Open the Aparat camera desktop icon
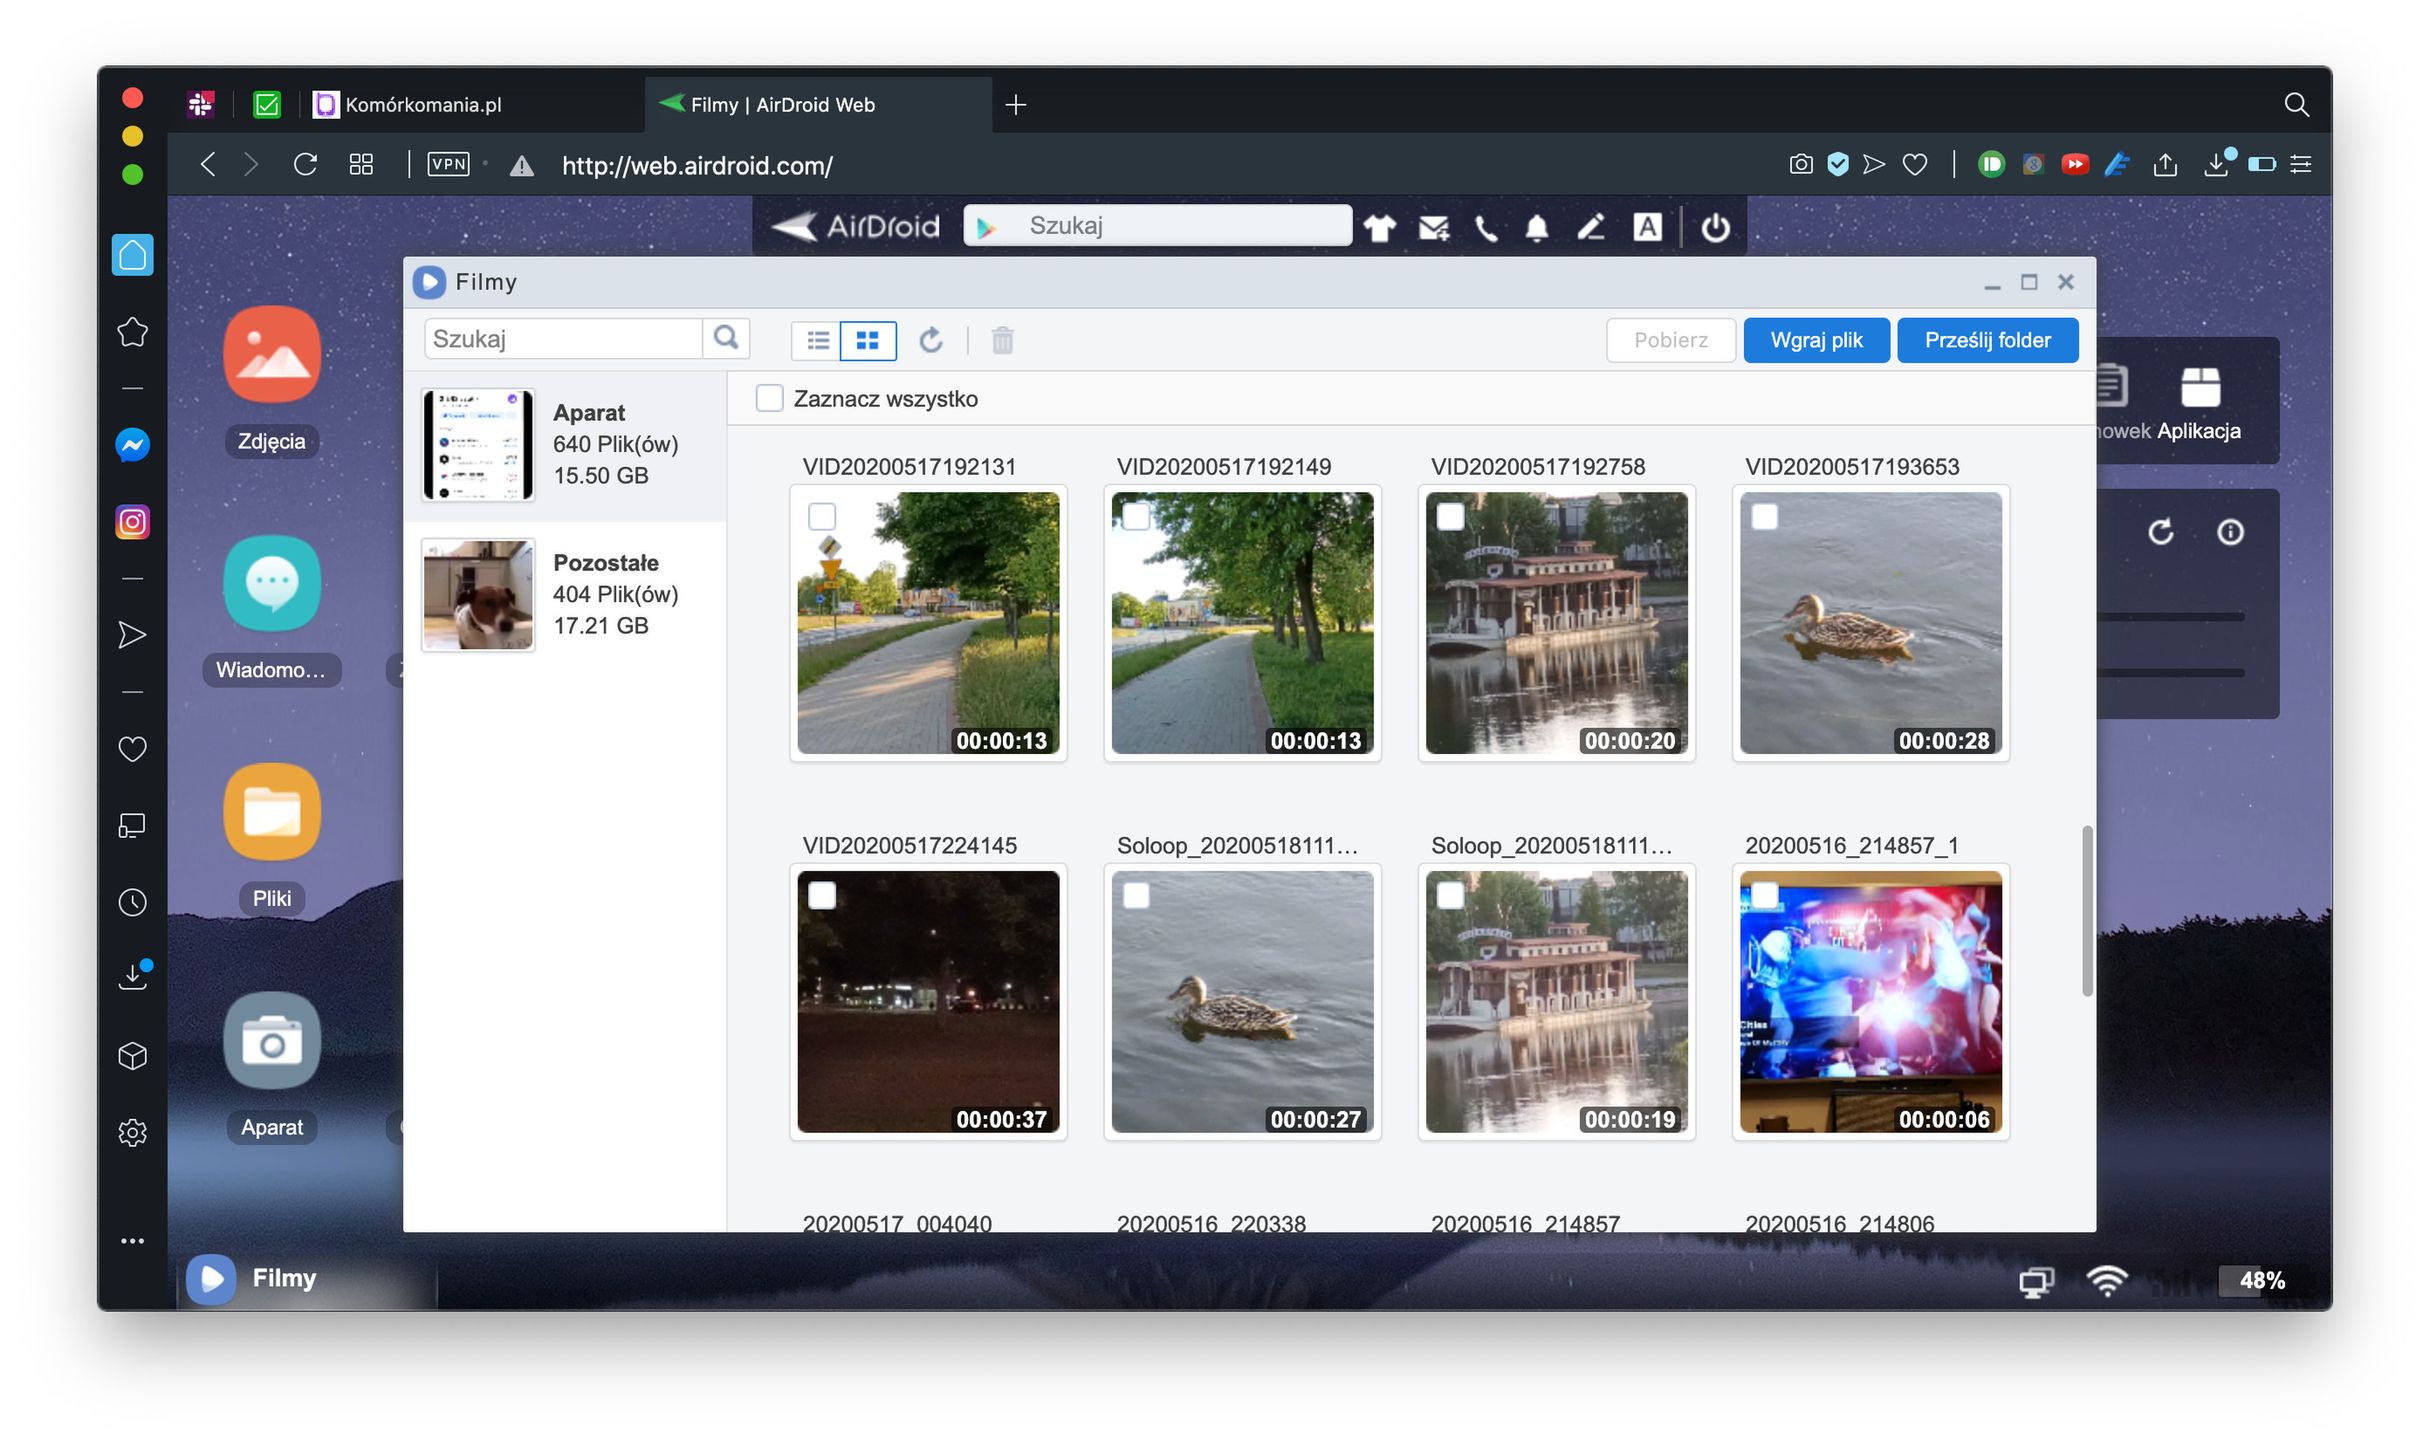Screen dimensions: 2430x1440 point(272,1040)
